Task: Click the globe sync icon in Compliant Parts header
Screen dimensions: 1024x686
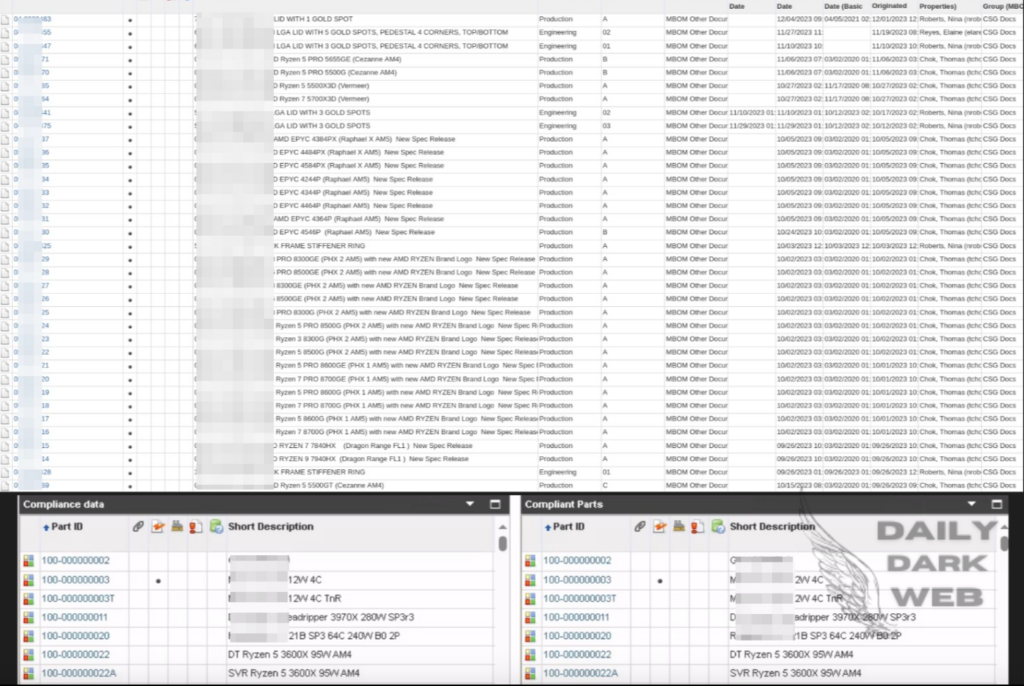Action: click(x=717, y=526)
